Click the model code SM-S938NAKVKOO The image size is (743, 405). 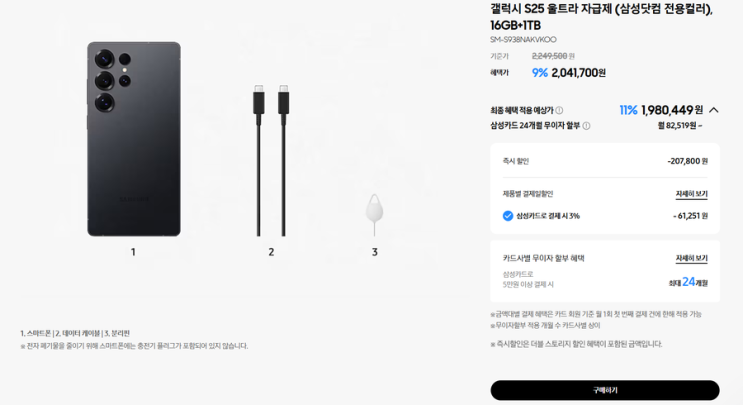523,39
